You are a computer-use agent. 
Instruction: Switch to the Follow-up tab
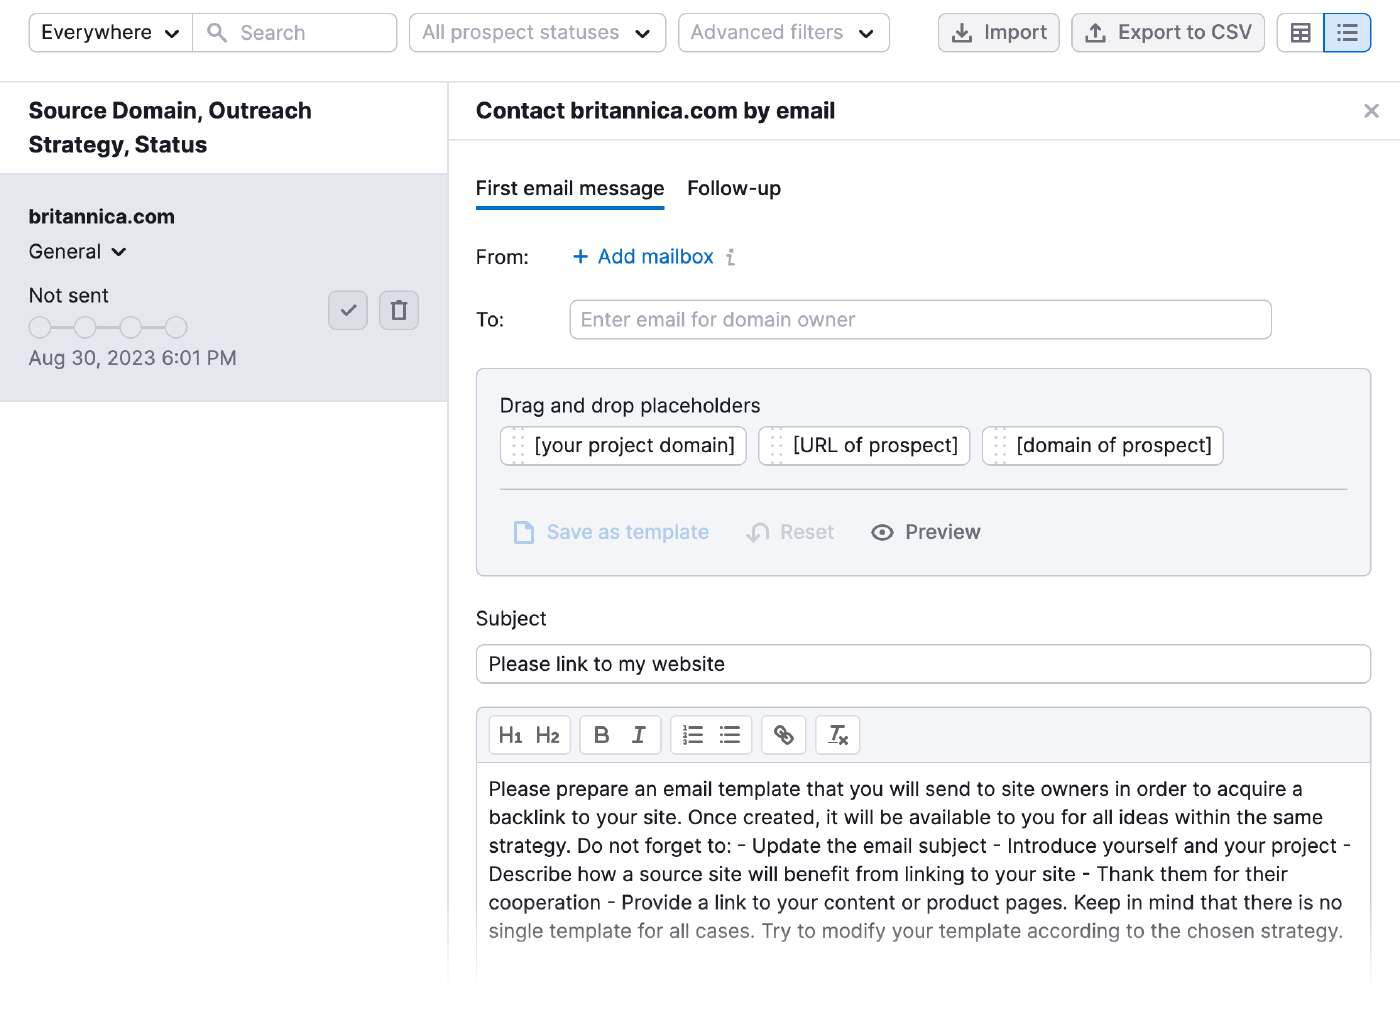[734, 188]
